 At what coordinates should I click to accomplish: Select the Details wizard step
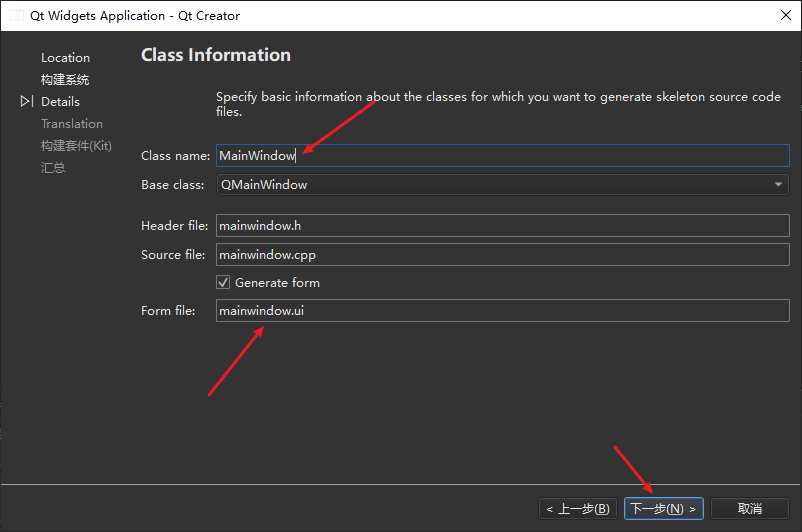tap(60, 102)
